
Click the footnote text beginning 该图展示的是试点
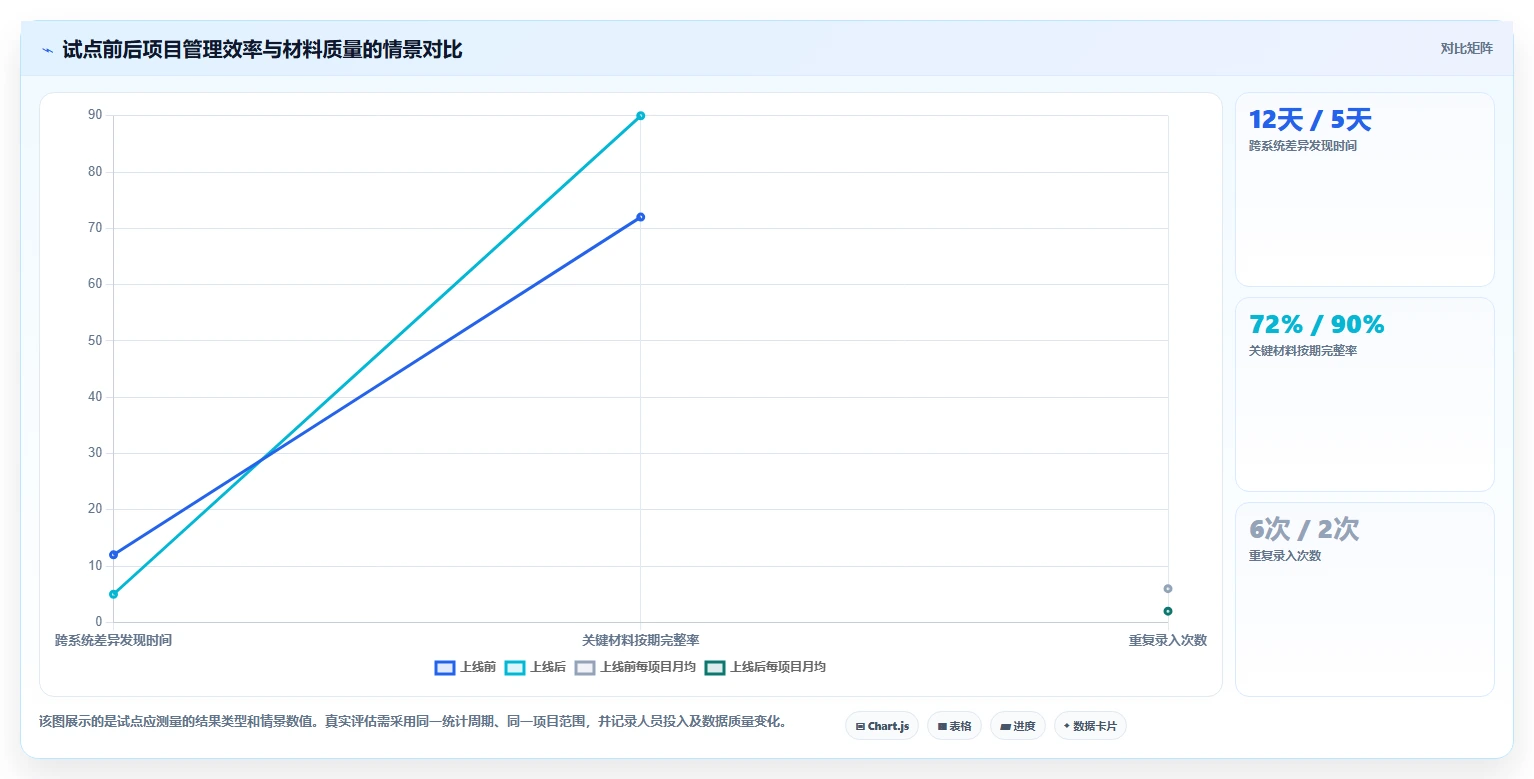click(x=413, y=721)
